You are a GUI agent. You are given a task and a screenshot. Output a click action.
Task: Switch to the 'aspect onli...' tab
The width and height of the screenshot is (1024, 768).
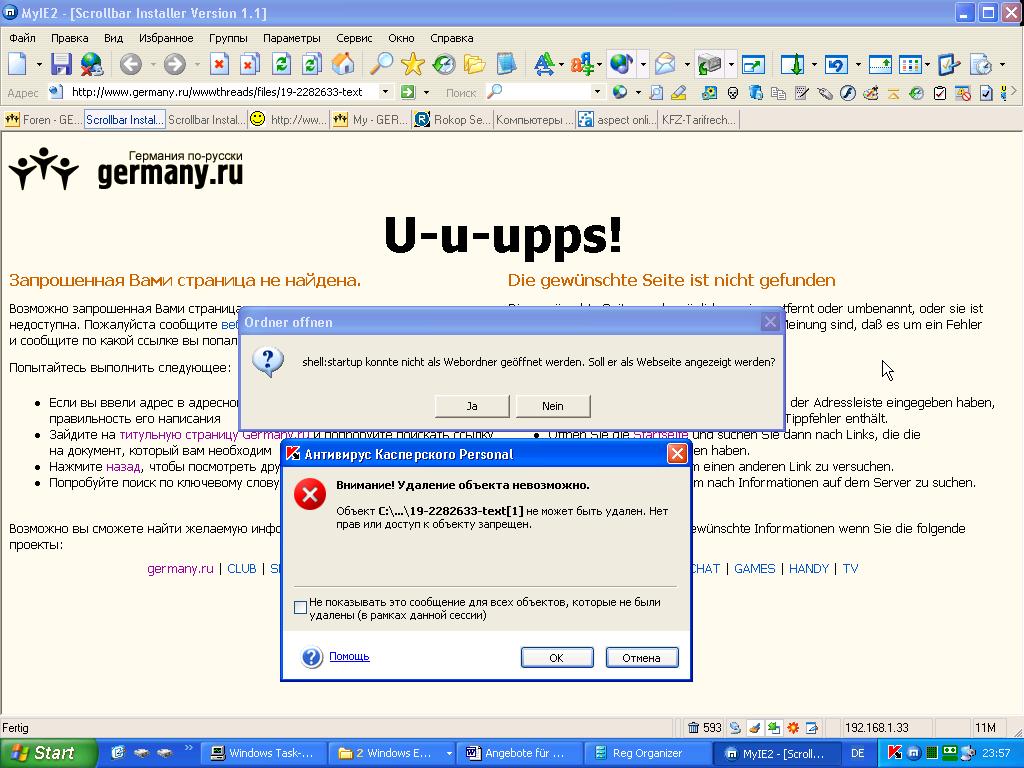(x=617, y=120)
